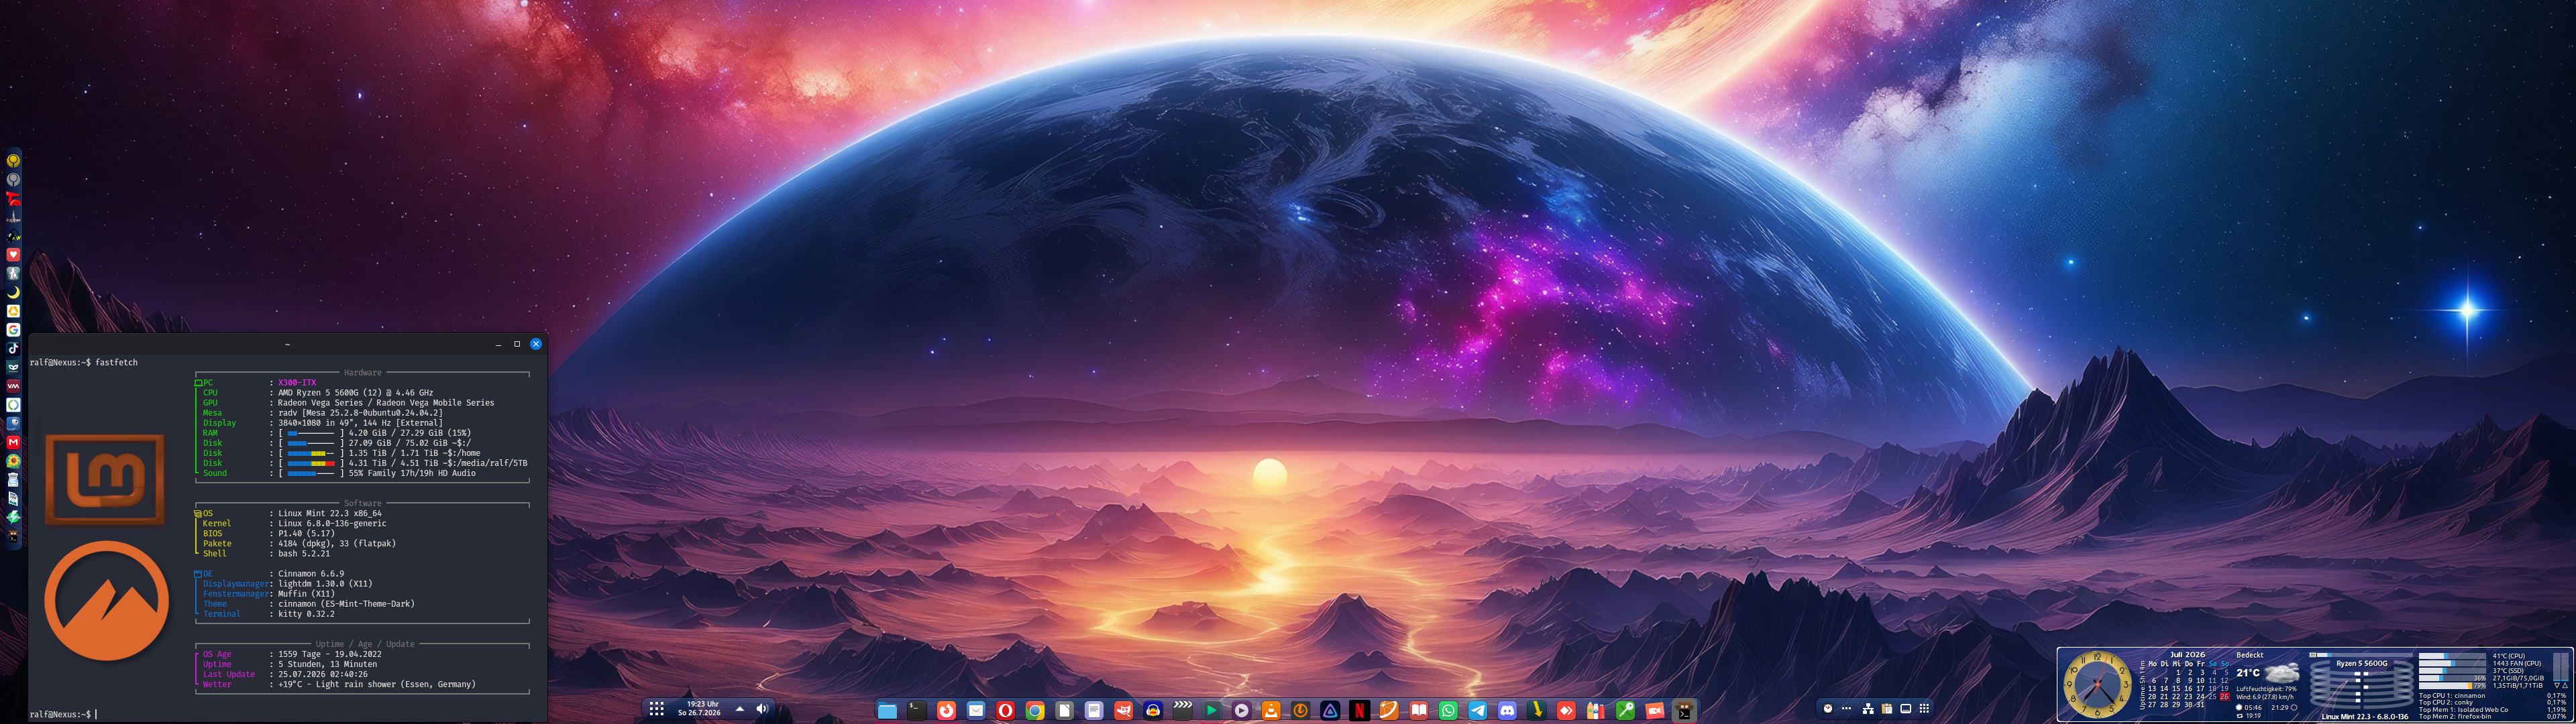Open the workspace grid icon in right panel

click(1924, 709)
